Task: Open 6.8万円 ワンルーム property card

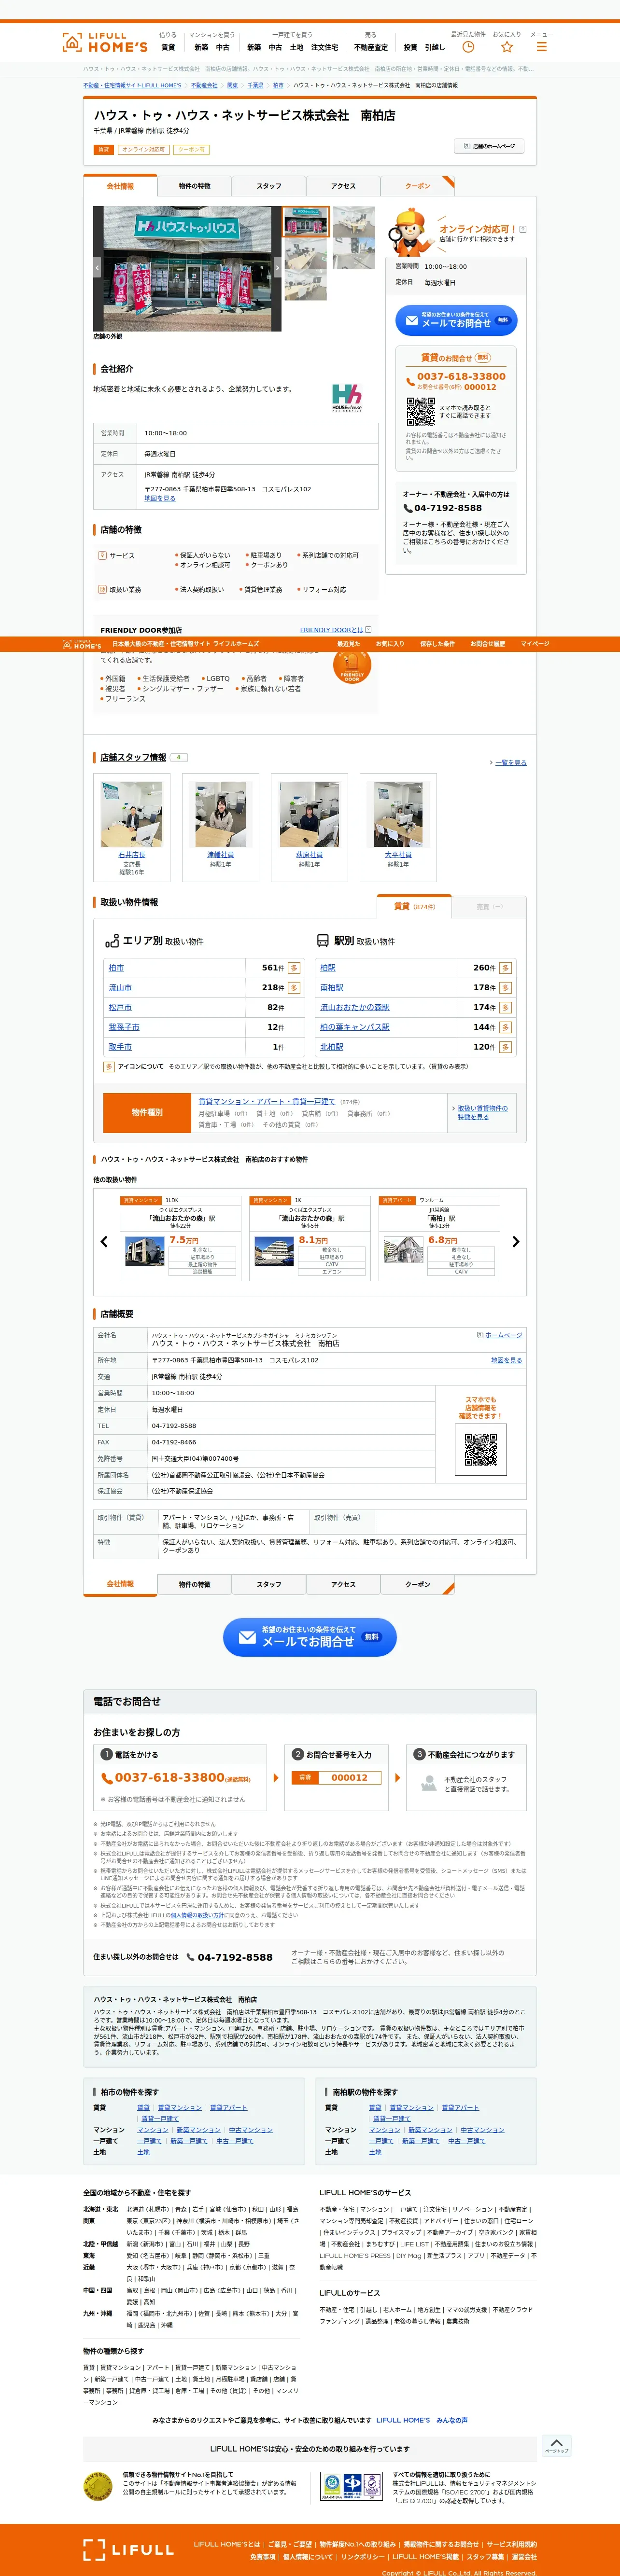Action: pos(439,1238)
